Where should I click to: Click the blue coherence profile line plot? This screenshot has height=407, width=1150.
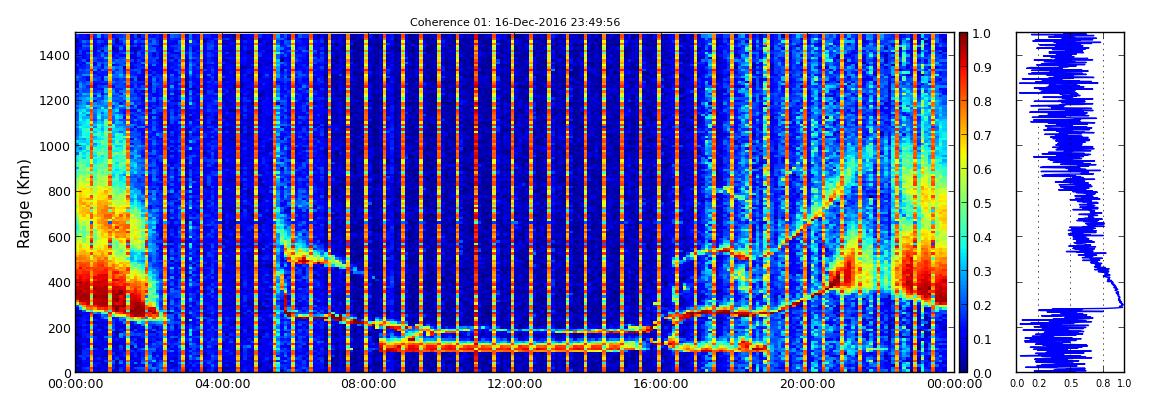click(x=1071, y=202)
